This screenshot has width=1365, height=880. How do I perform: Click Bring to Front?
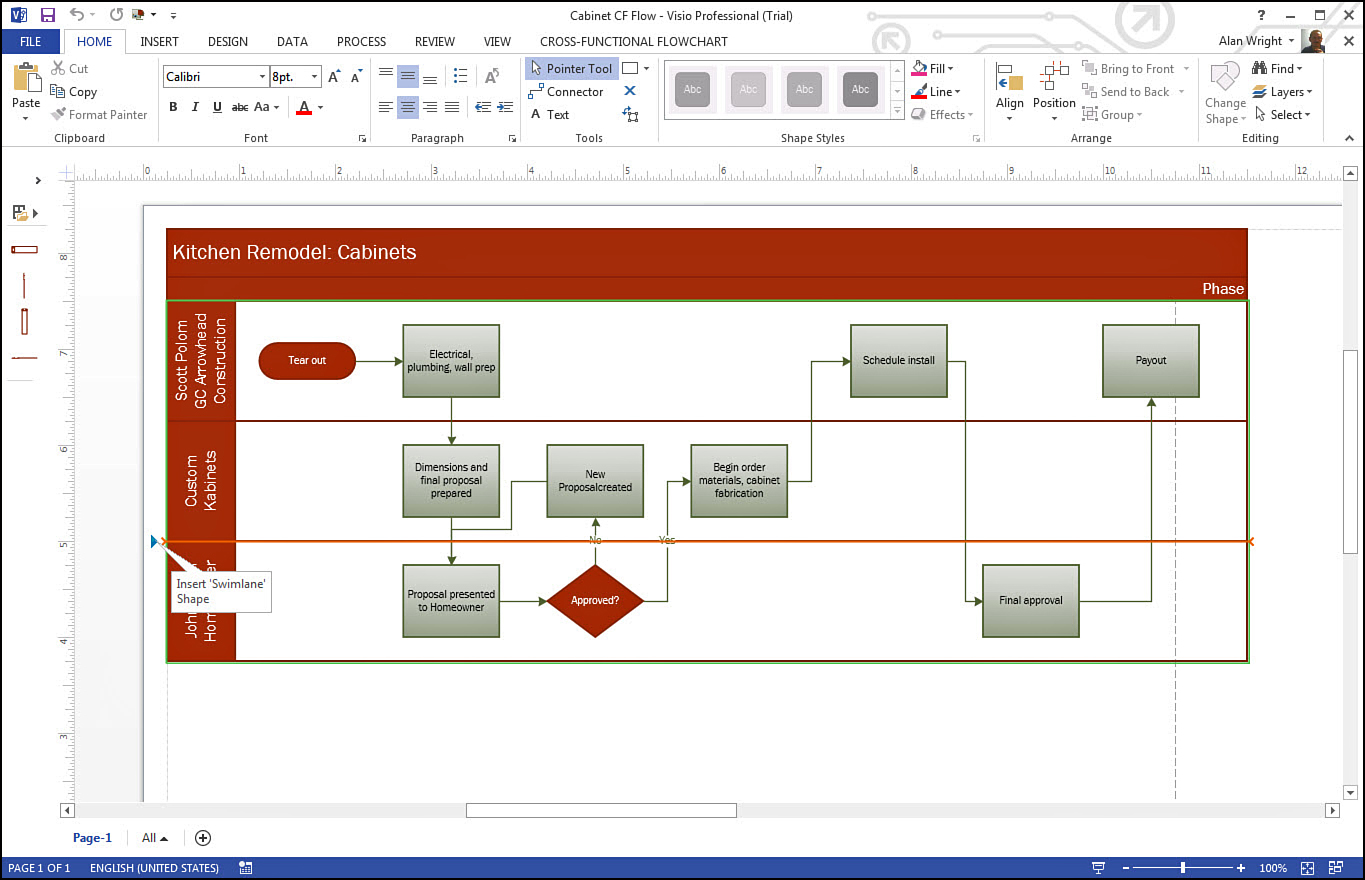pyautogui.click(x=1128, y=69)
